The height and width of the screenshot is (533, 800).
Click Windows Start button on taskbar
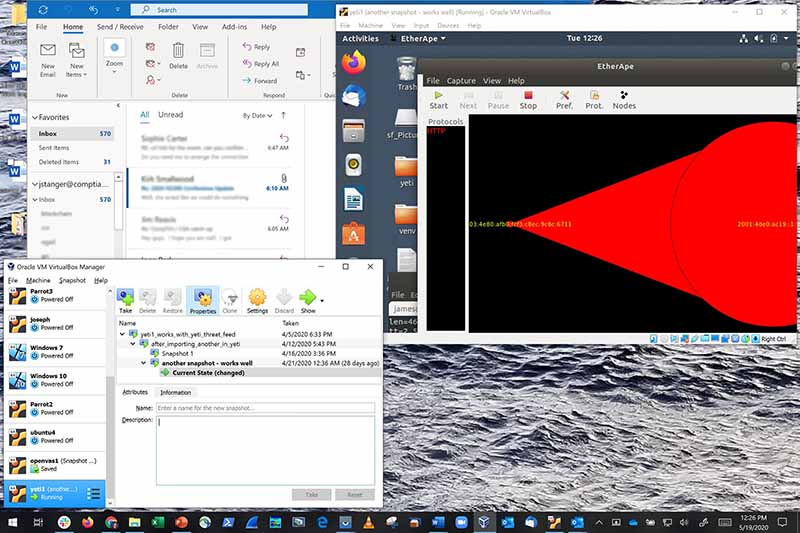click(12, 522)
